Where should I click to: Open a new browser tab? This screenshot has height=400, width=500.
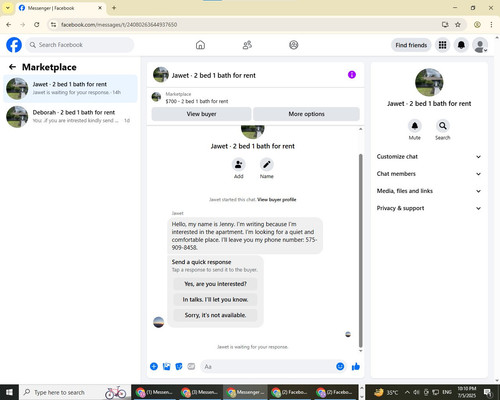coord(114,8)
